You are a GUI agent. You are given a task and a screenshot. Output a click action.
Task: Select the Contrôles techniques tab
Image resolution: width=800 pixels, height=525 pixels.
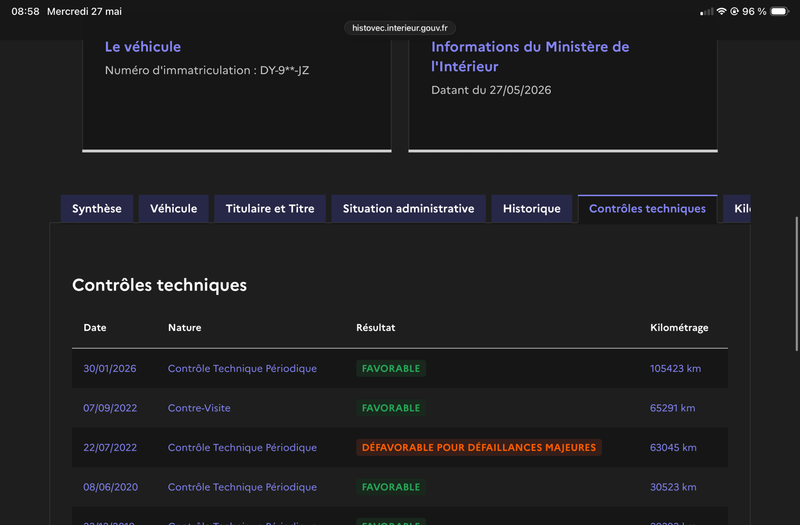(647, 209)
